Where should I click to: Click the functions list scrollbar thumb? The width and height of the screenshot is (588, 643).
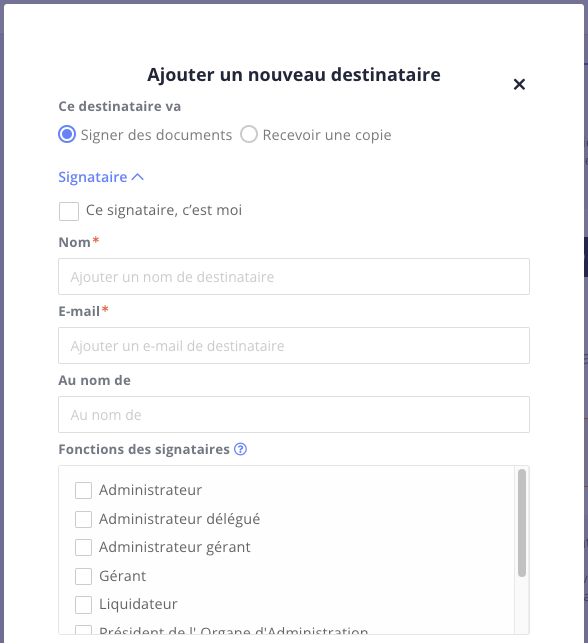[x=522, y=523]
